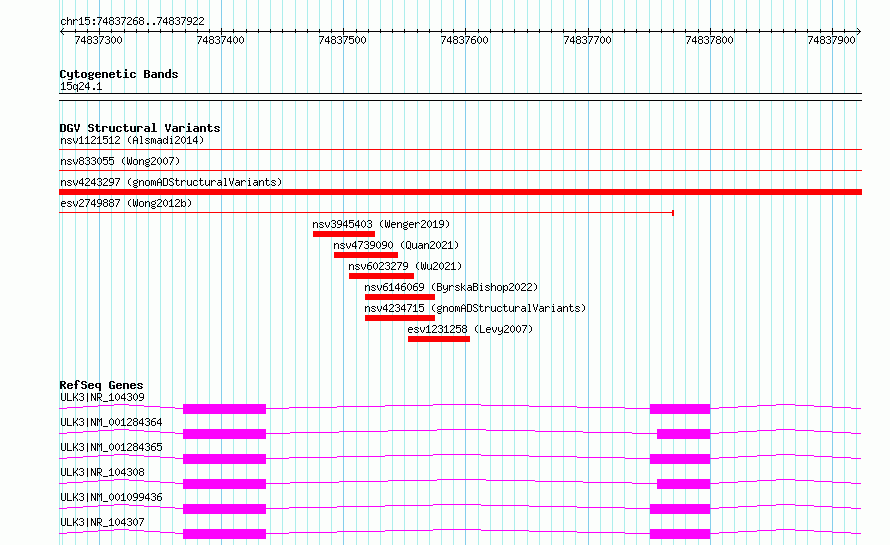Click the ULK3|NM_001099436 transcript label
Screen dimensions: 890x545
(x=111, y=497)
